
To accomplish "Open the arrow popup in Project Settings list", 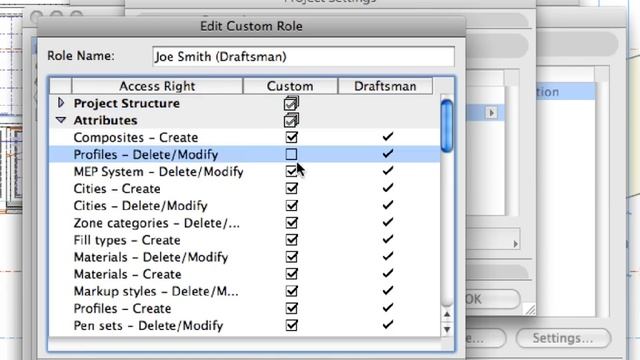I will [x=491, y=112].
